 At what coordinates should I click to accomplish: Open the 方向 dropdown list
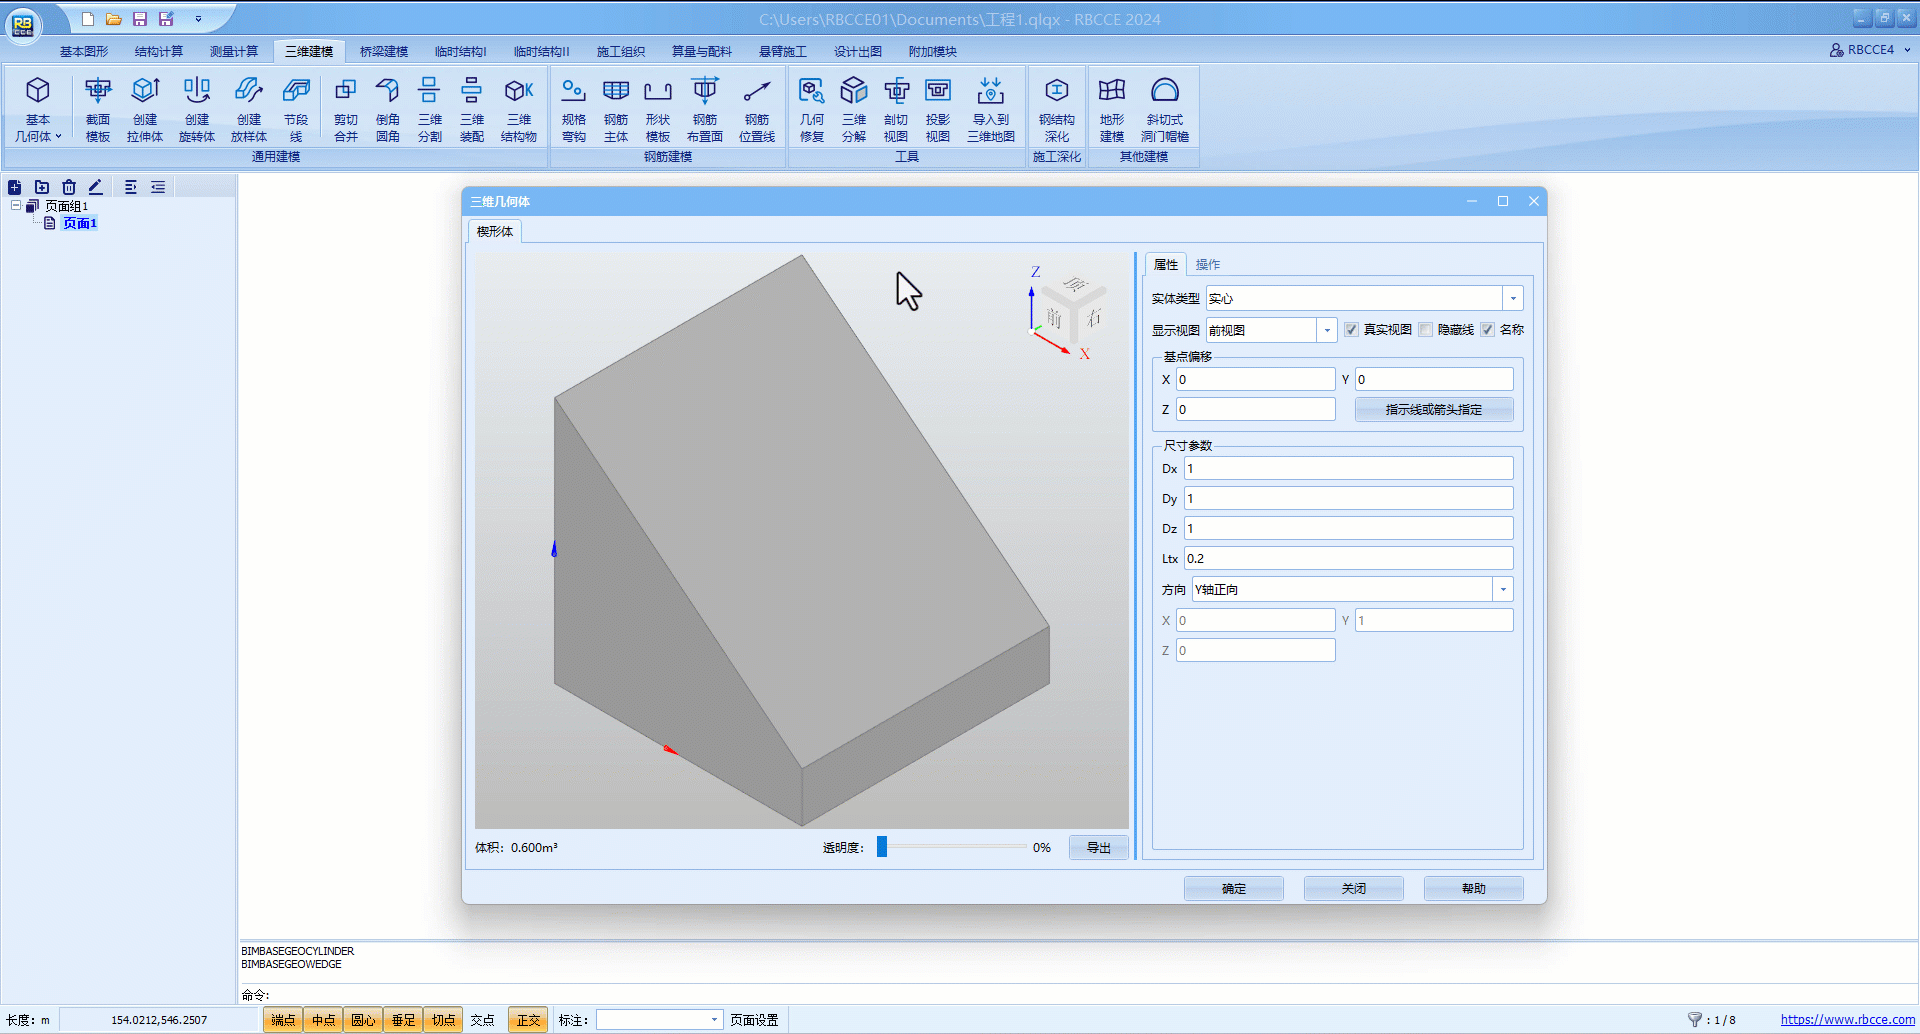coord(1502,590)
